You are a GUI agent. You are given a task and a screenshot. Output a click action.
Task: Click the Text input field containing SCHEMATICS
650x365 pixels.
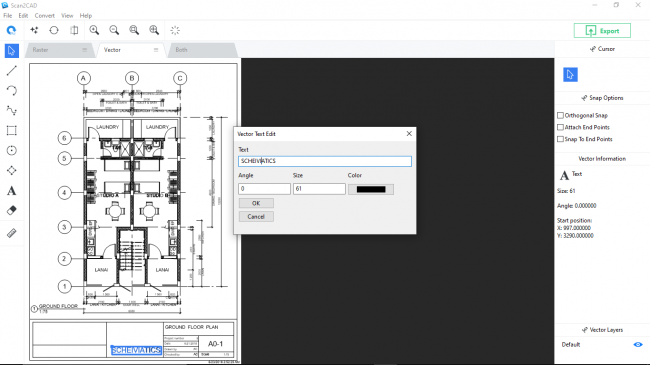pos(325,161)
